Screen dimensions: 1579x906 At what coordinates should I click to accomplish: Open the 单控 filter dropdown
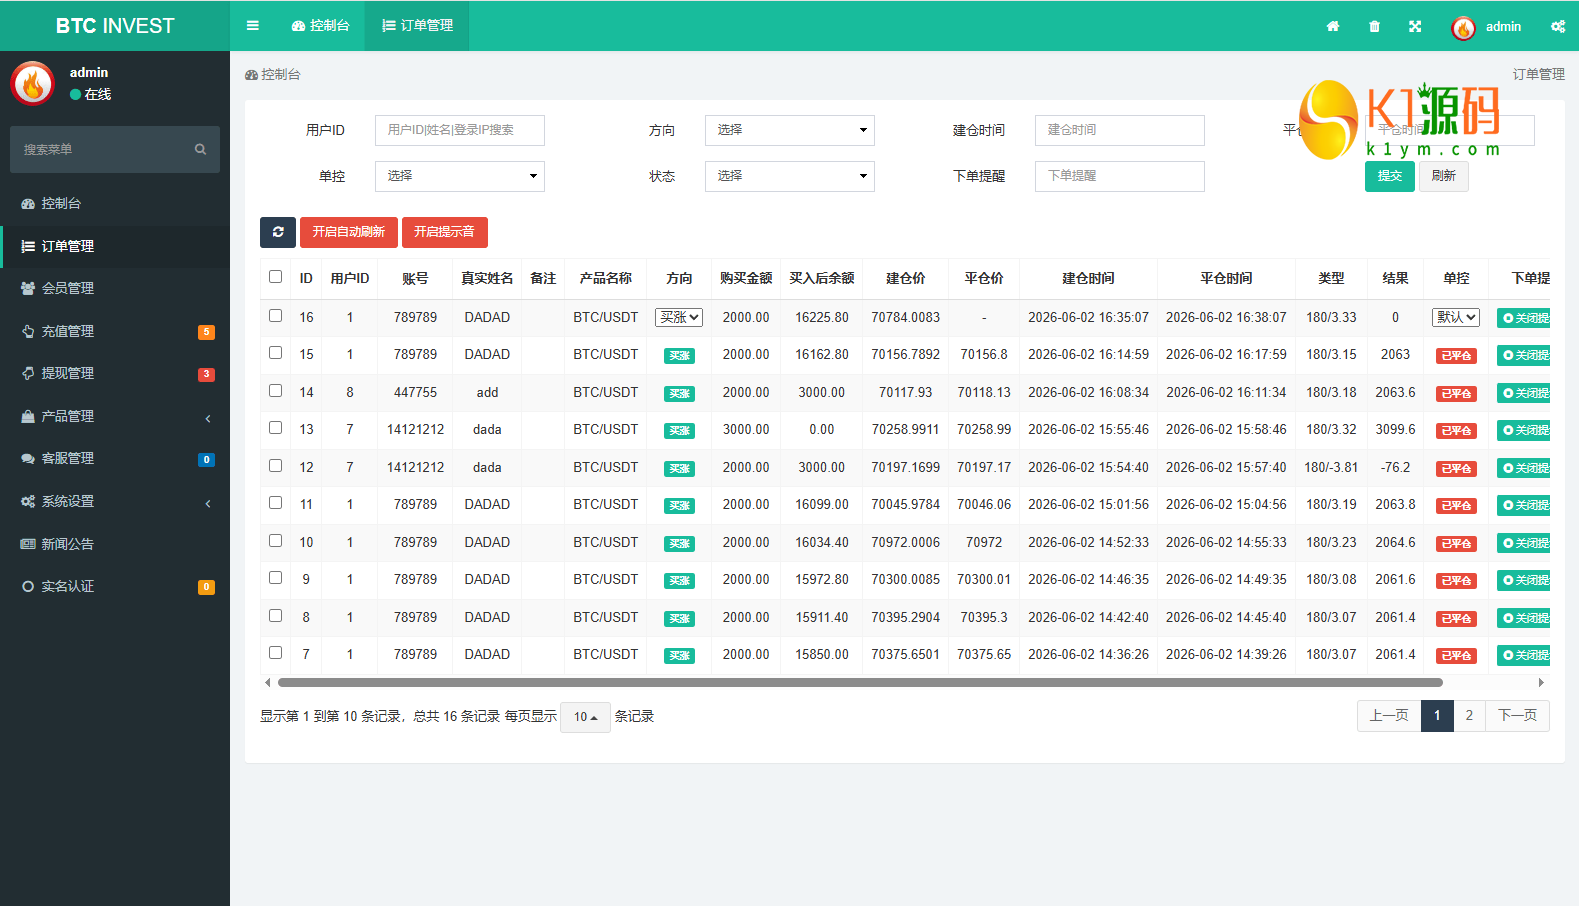tap(460, 176)
